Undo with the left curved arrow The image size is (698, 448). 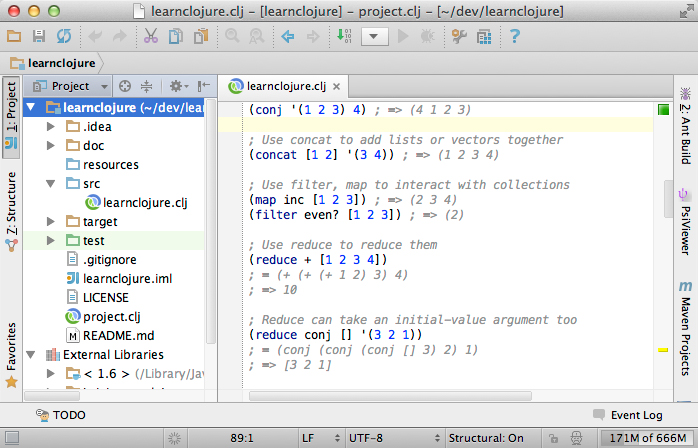pos(95,36)
